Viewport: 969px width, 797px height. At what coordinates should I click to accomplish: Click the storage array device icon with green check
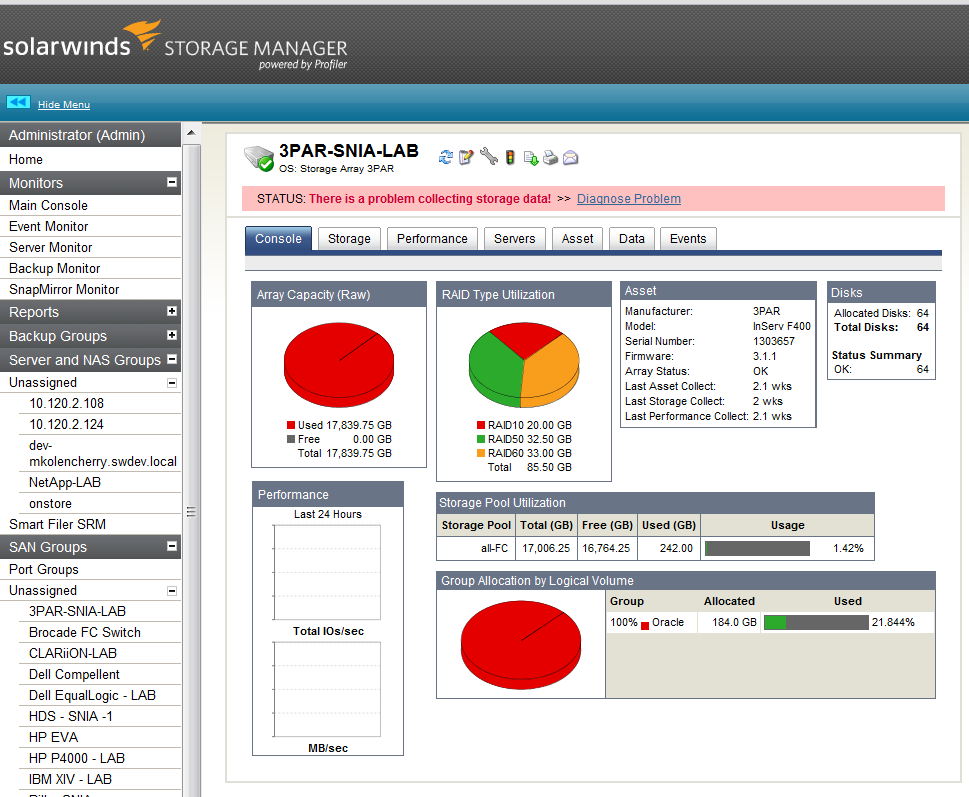(x=259, y=158)
